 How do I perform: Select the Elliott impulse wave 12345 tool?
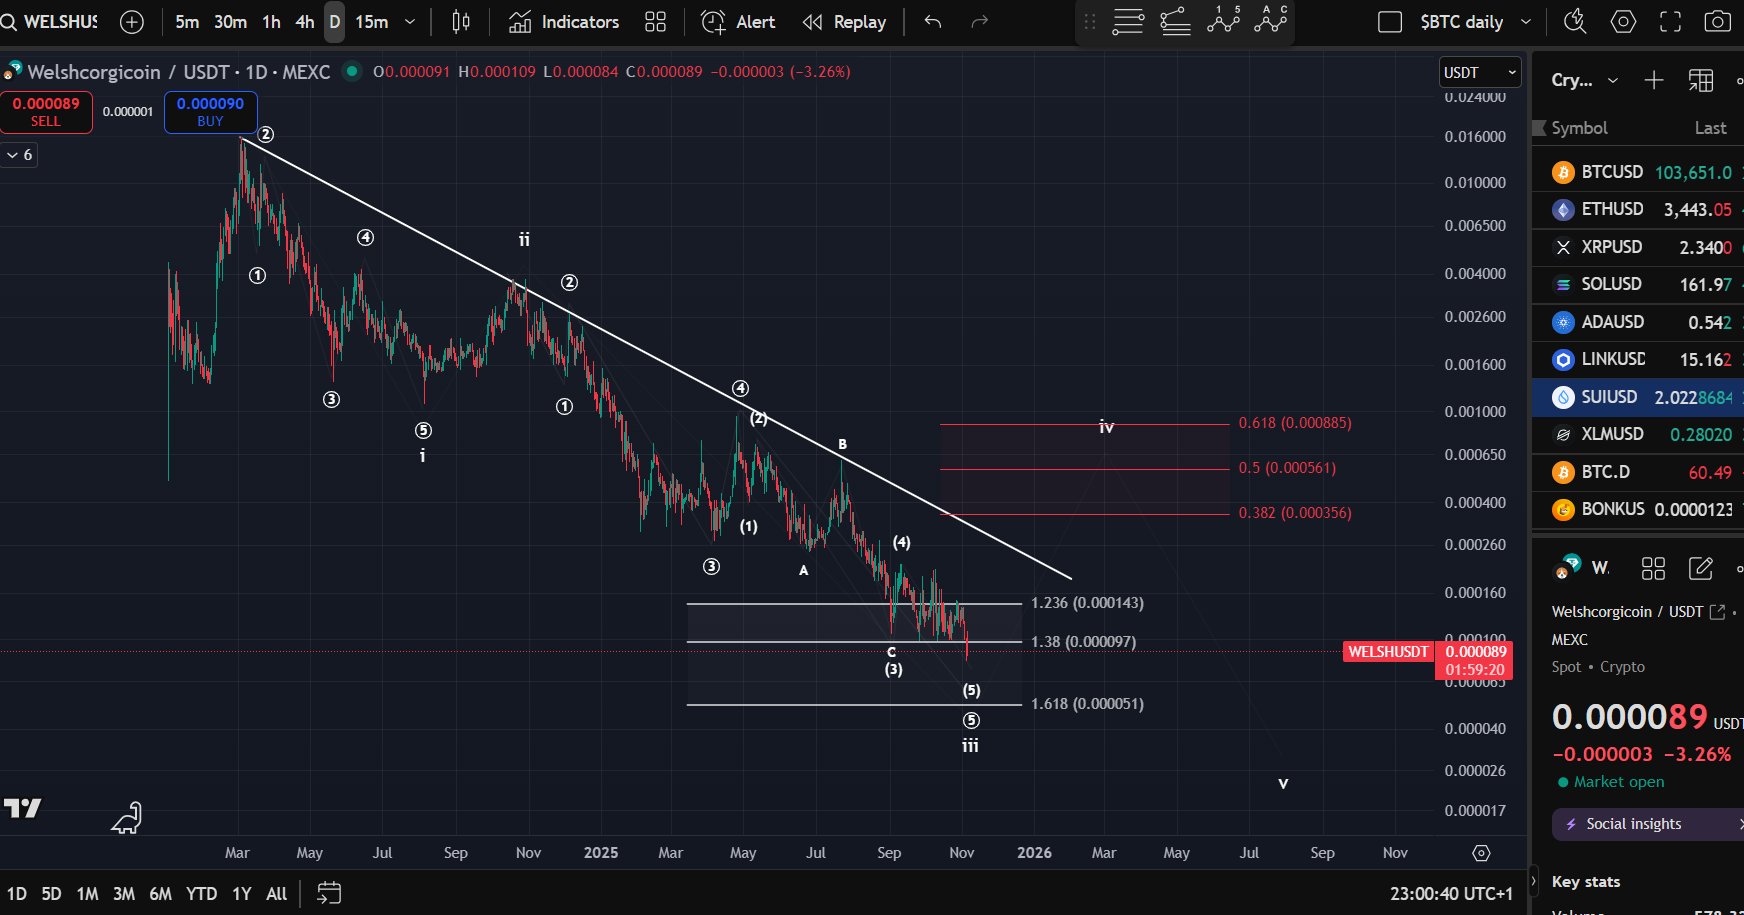coord(1223,21)
